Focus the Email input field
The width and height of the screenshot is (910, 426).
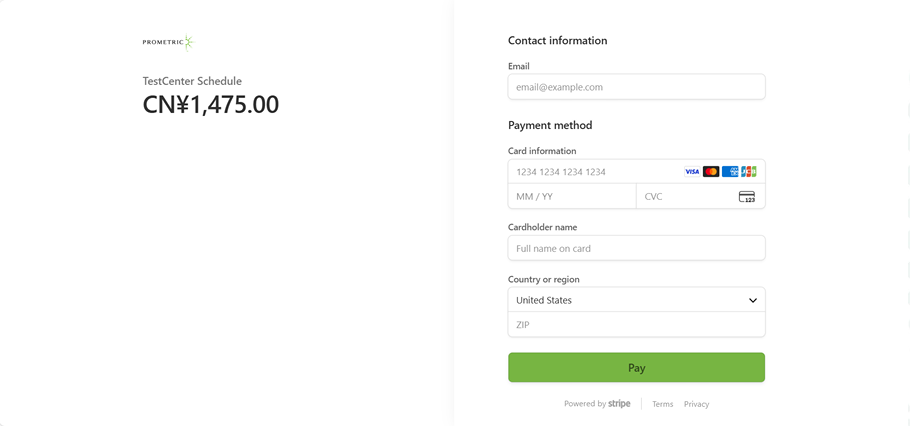tap(636, 87)
